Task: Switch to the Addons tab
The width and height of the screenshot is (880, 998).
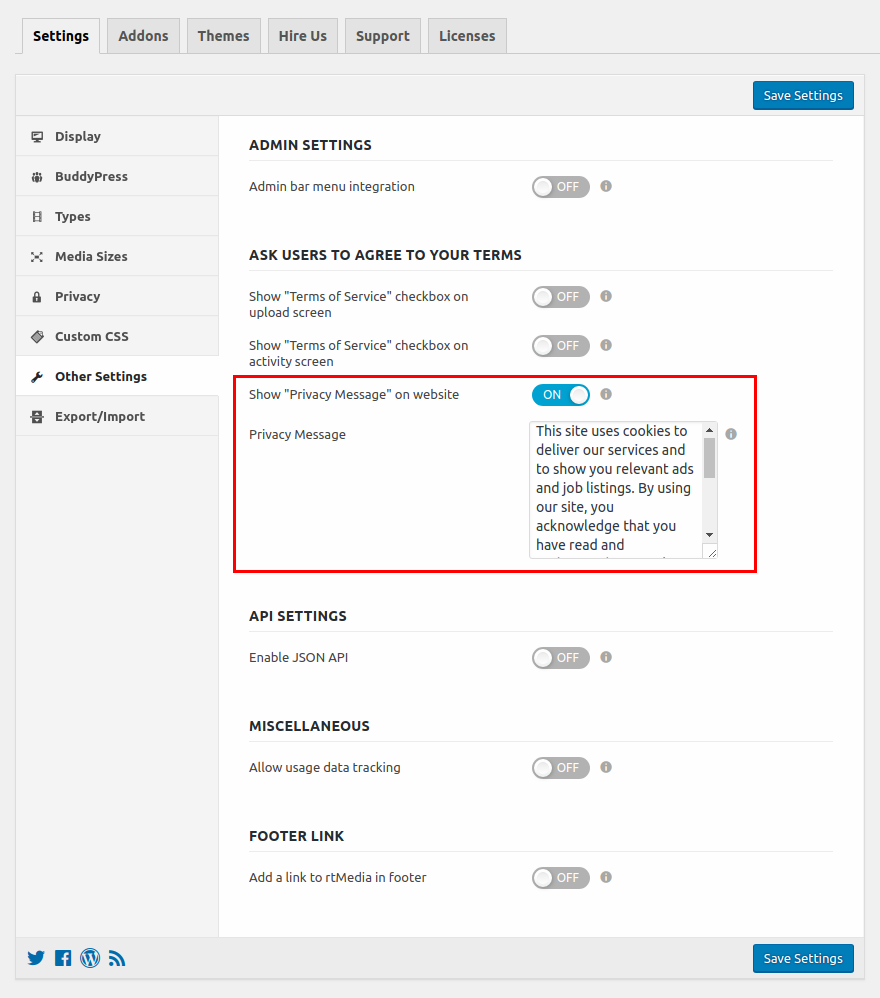Action: coord(142,35)
